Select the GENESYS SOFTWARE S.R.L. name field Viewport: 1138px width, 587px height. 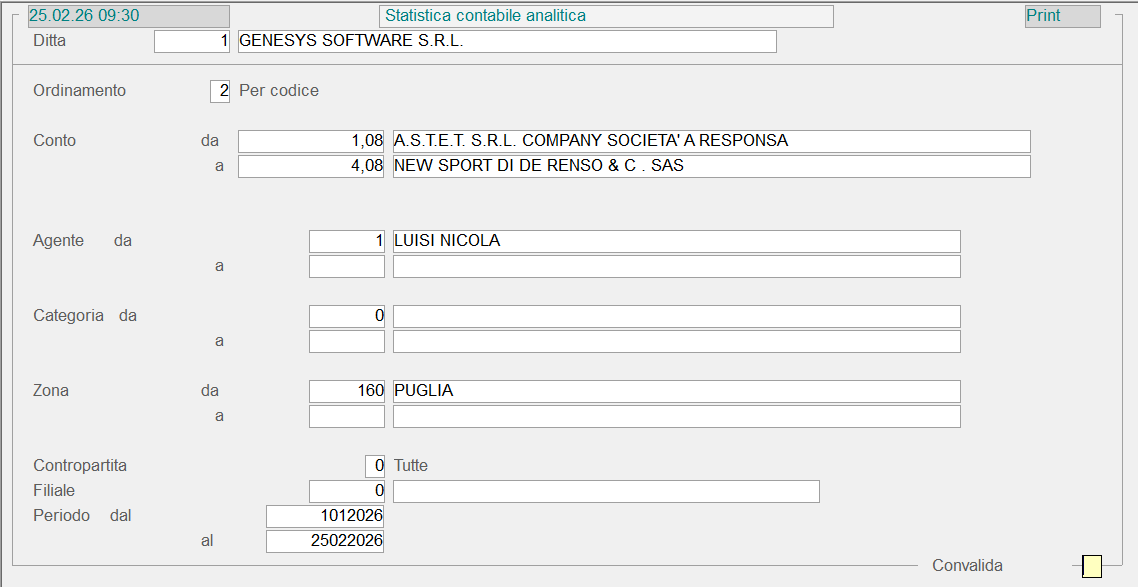tap(506, 41)
